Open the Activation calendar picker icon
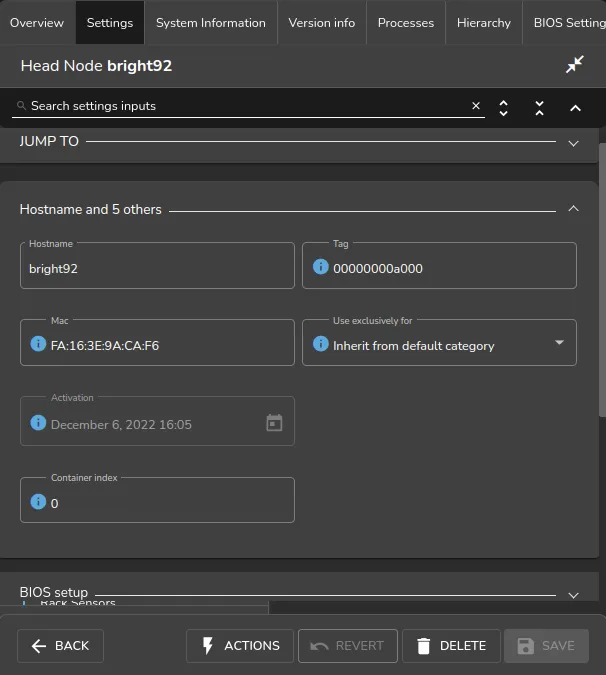 (274, 423)
